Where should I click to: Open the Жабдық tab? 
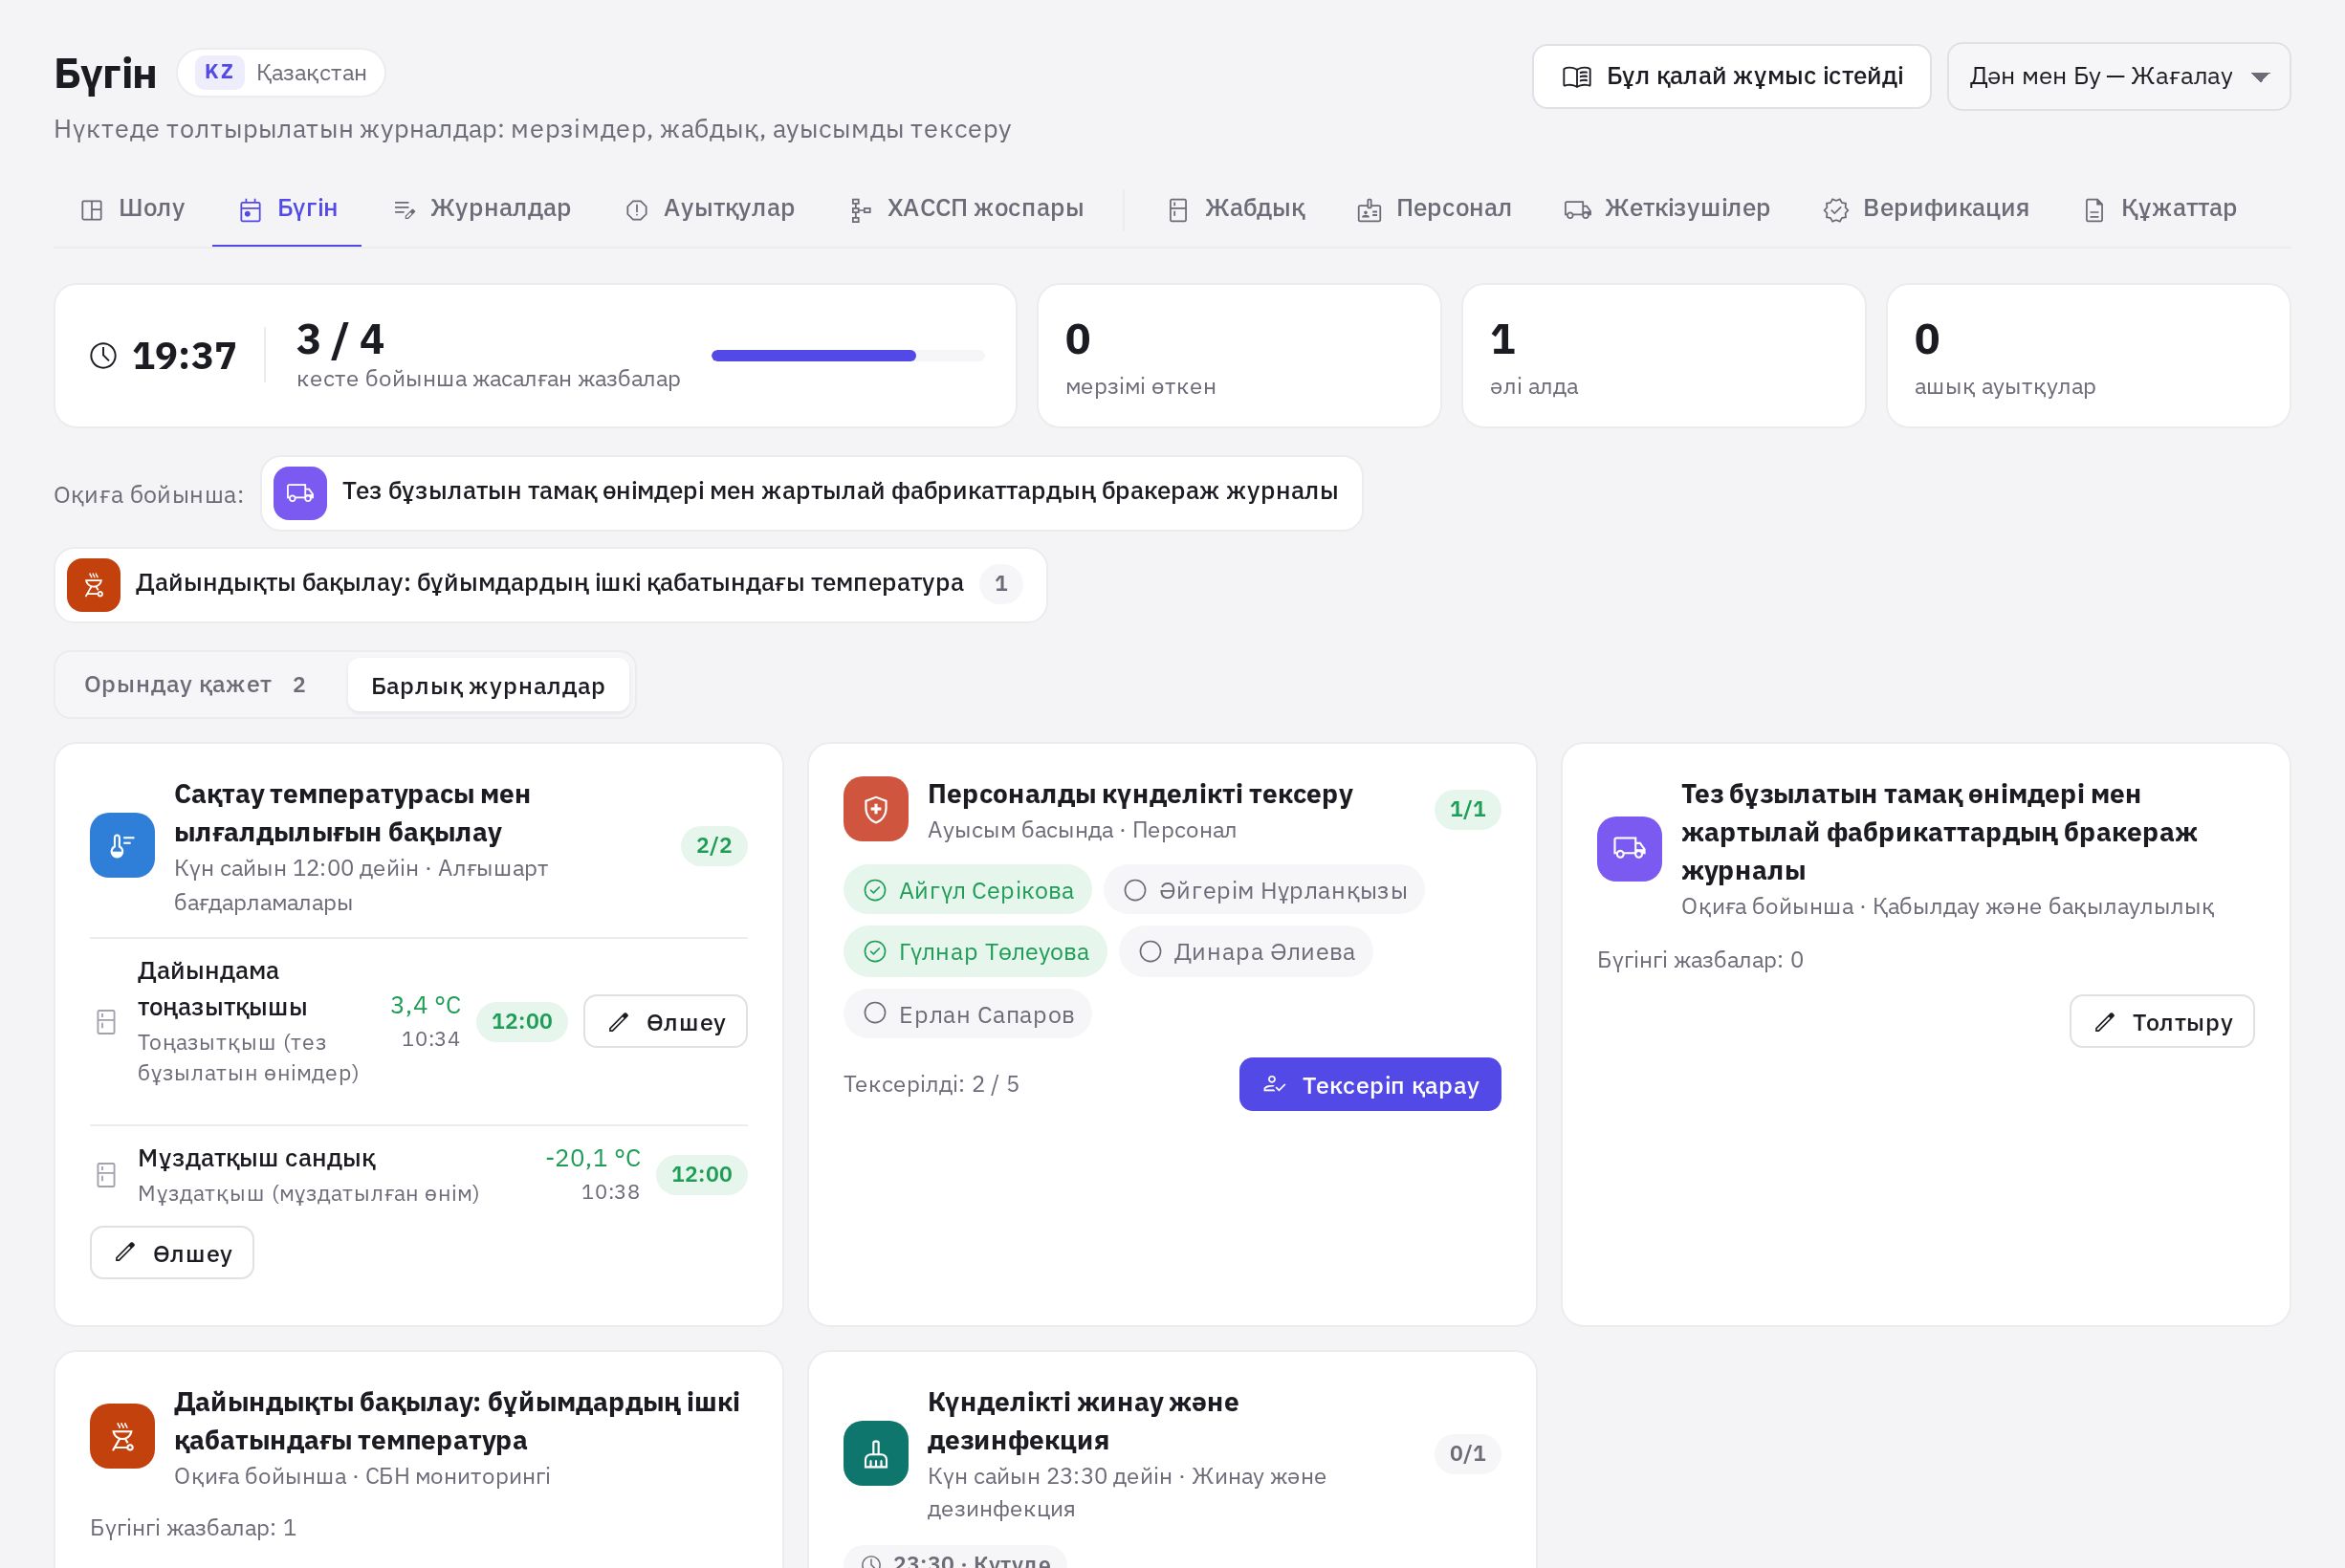click(1236, 208)
